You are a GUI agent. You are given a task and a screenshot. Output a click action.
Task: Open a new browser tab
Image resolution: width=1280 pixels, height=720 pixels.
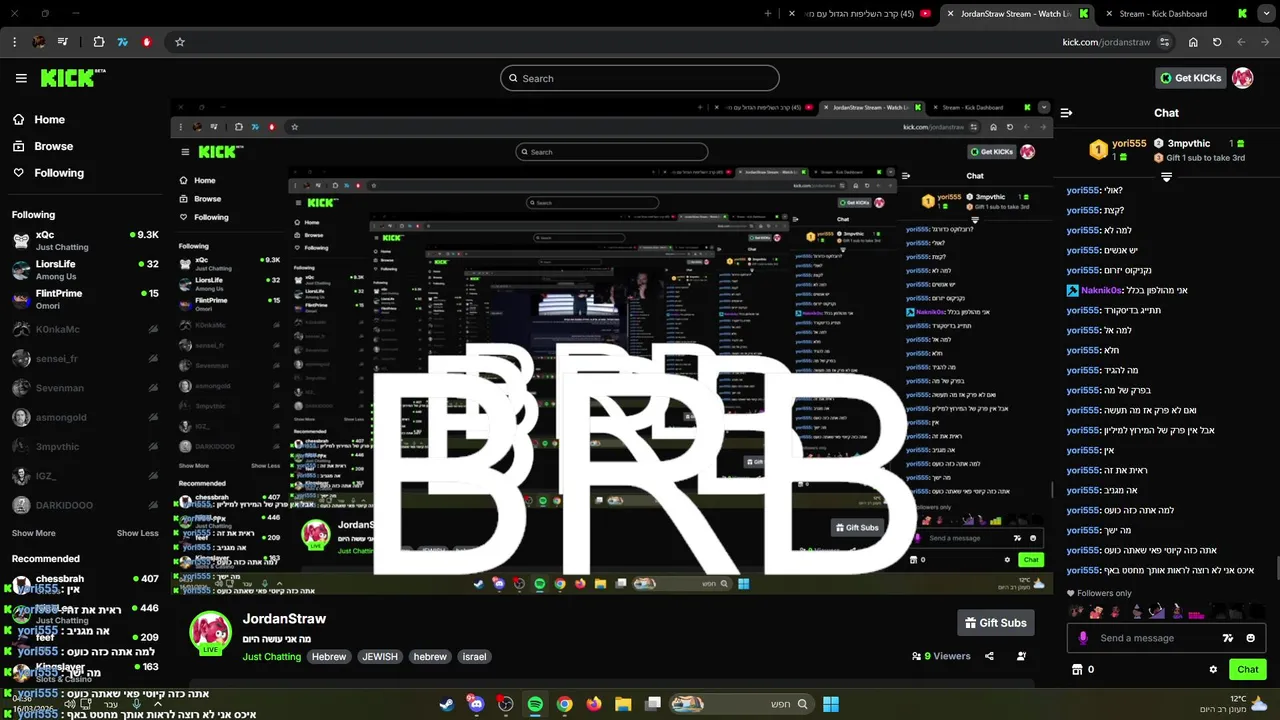[x=768, y=14]
